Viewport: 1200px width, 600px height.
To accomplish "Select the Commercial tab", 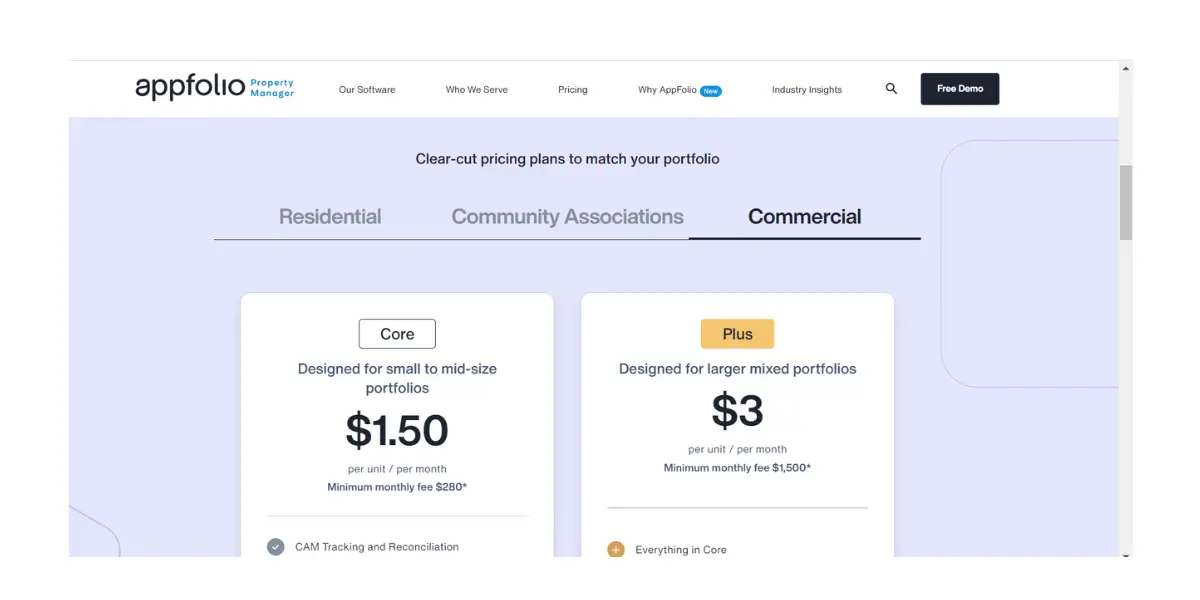I will (805, 216).
